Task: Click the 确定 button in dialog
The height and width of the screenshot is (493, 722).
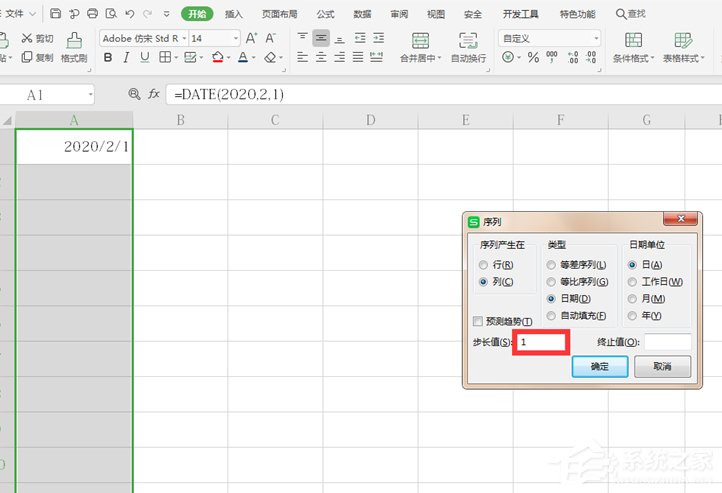Action: tap(600, 367)
